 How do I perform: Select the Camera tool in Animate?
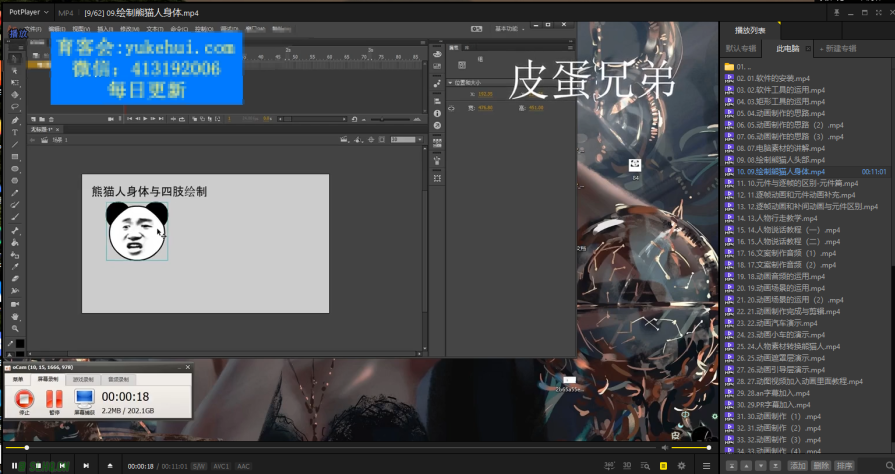tap(15, 304)
